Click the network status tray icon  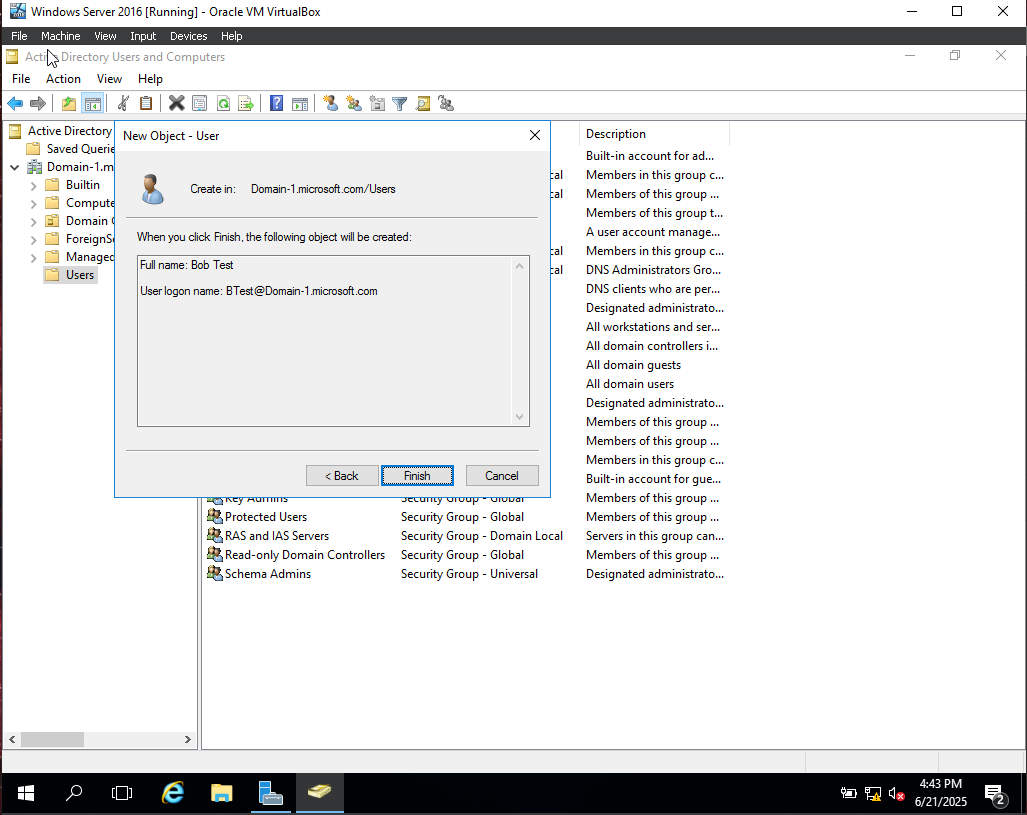(872, 794)
